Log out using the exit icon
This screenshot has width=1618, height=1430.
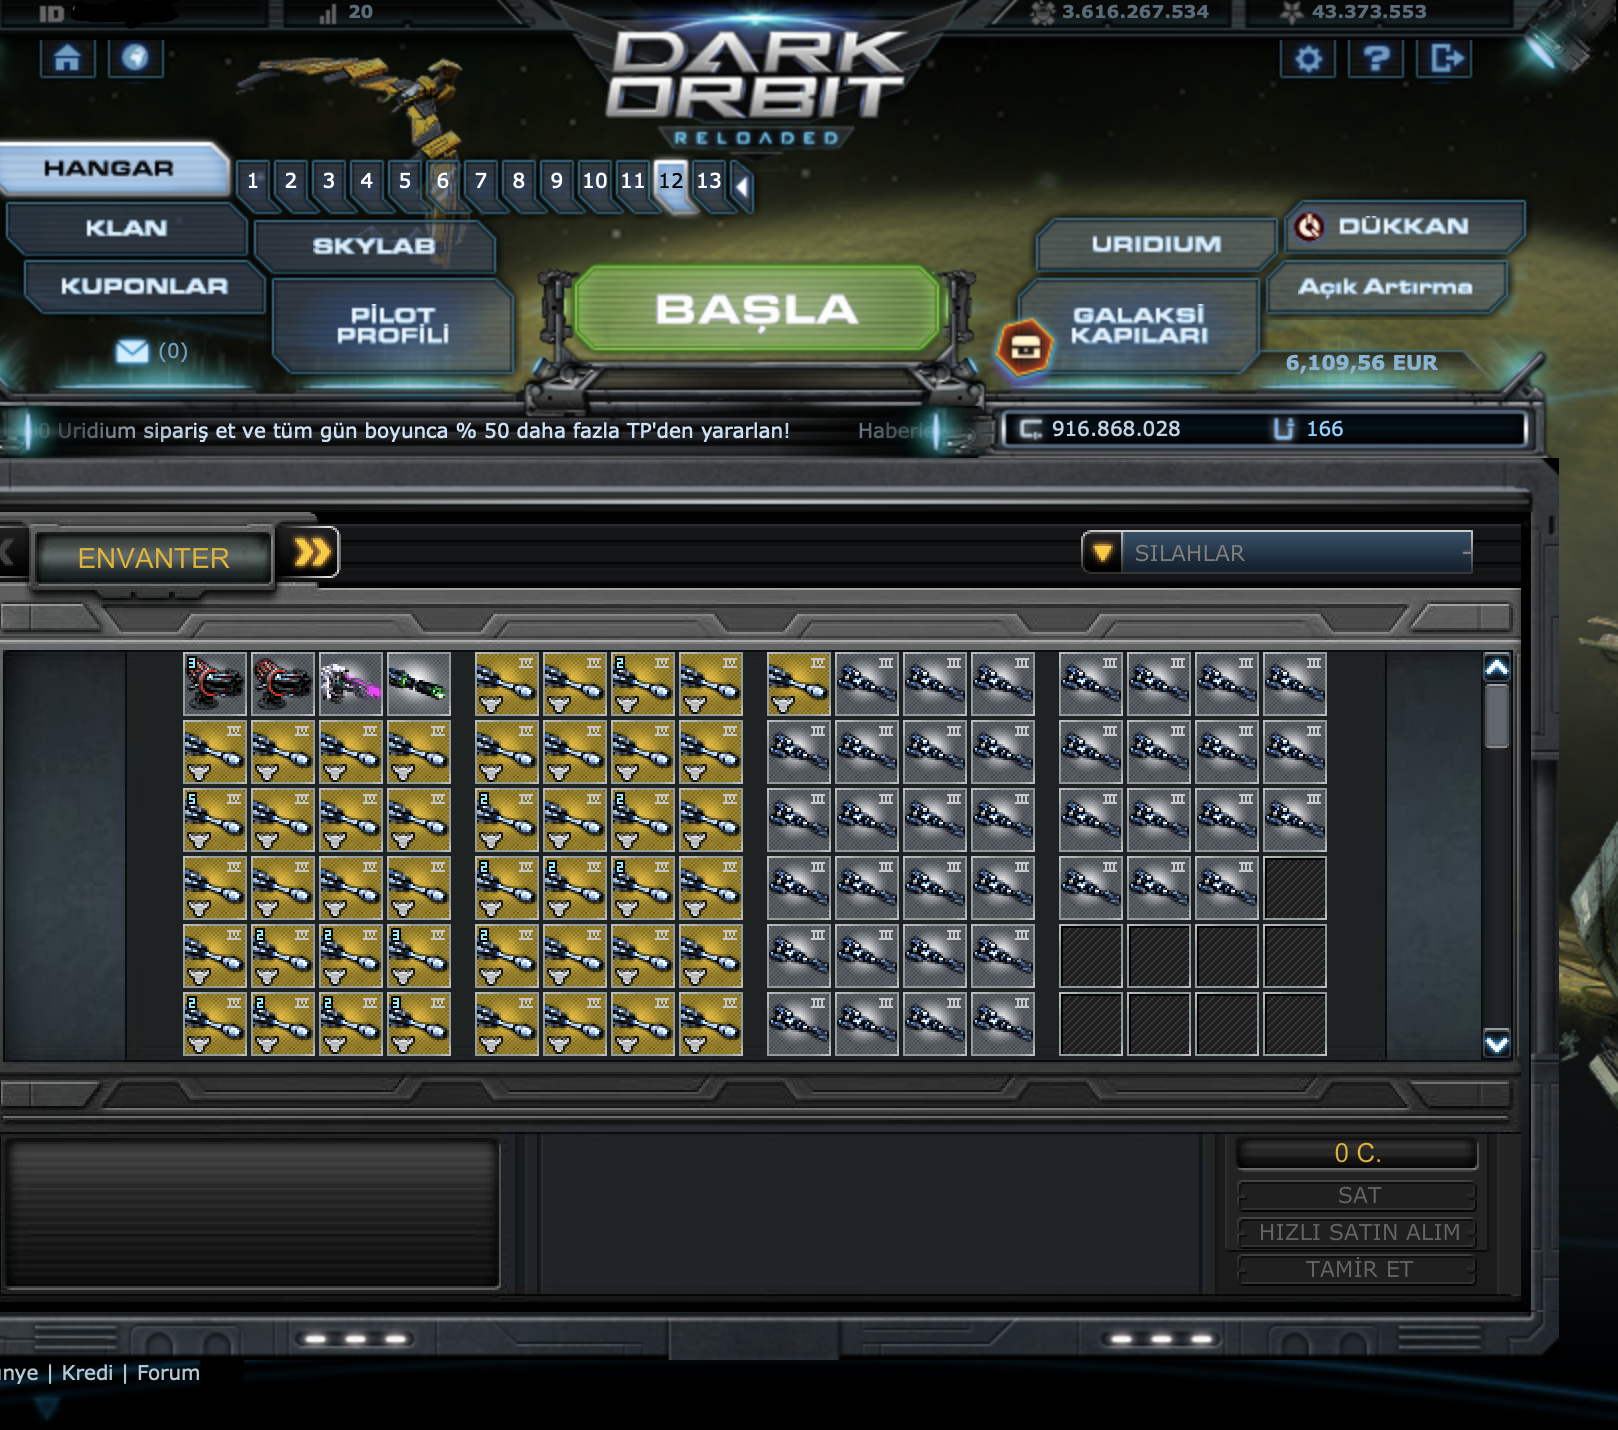click(x=1444, y=59)
